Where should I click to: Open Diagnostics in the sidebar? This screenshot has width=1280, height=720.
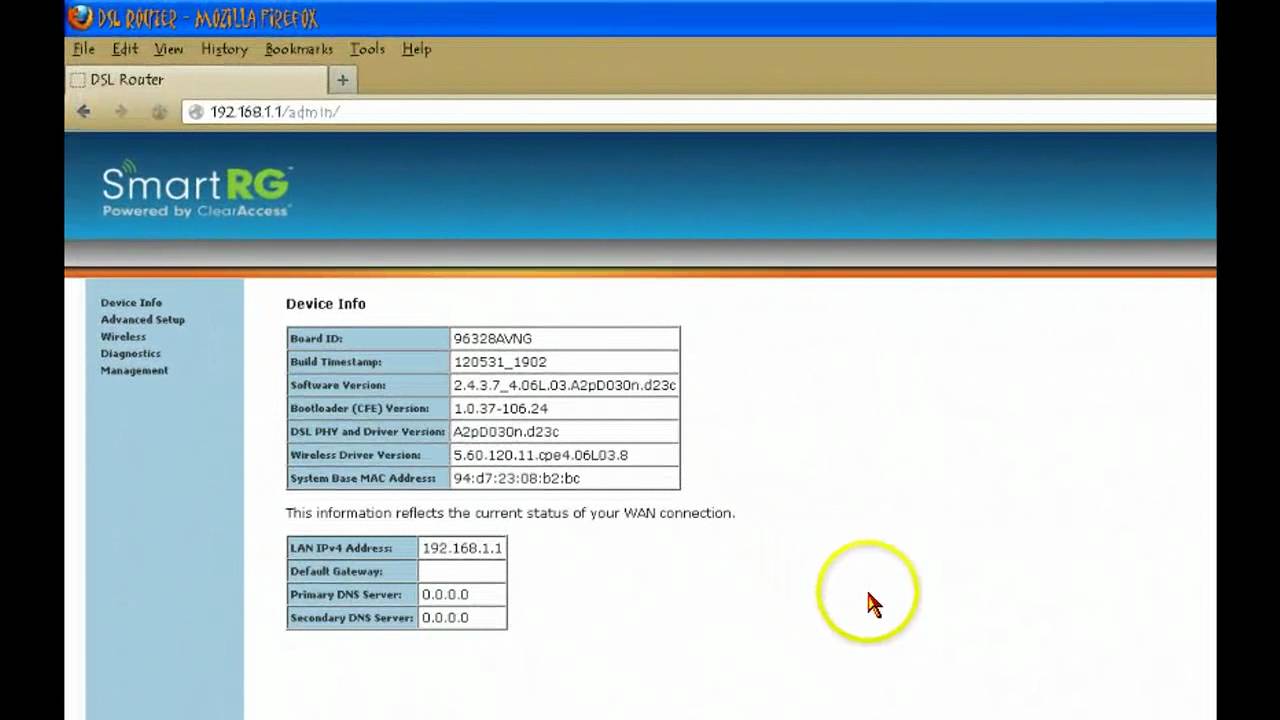point(130,354)
